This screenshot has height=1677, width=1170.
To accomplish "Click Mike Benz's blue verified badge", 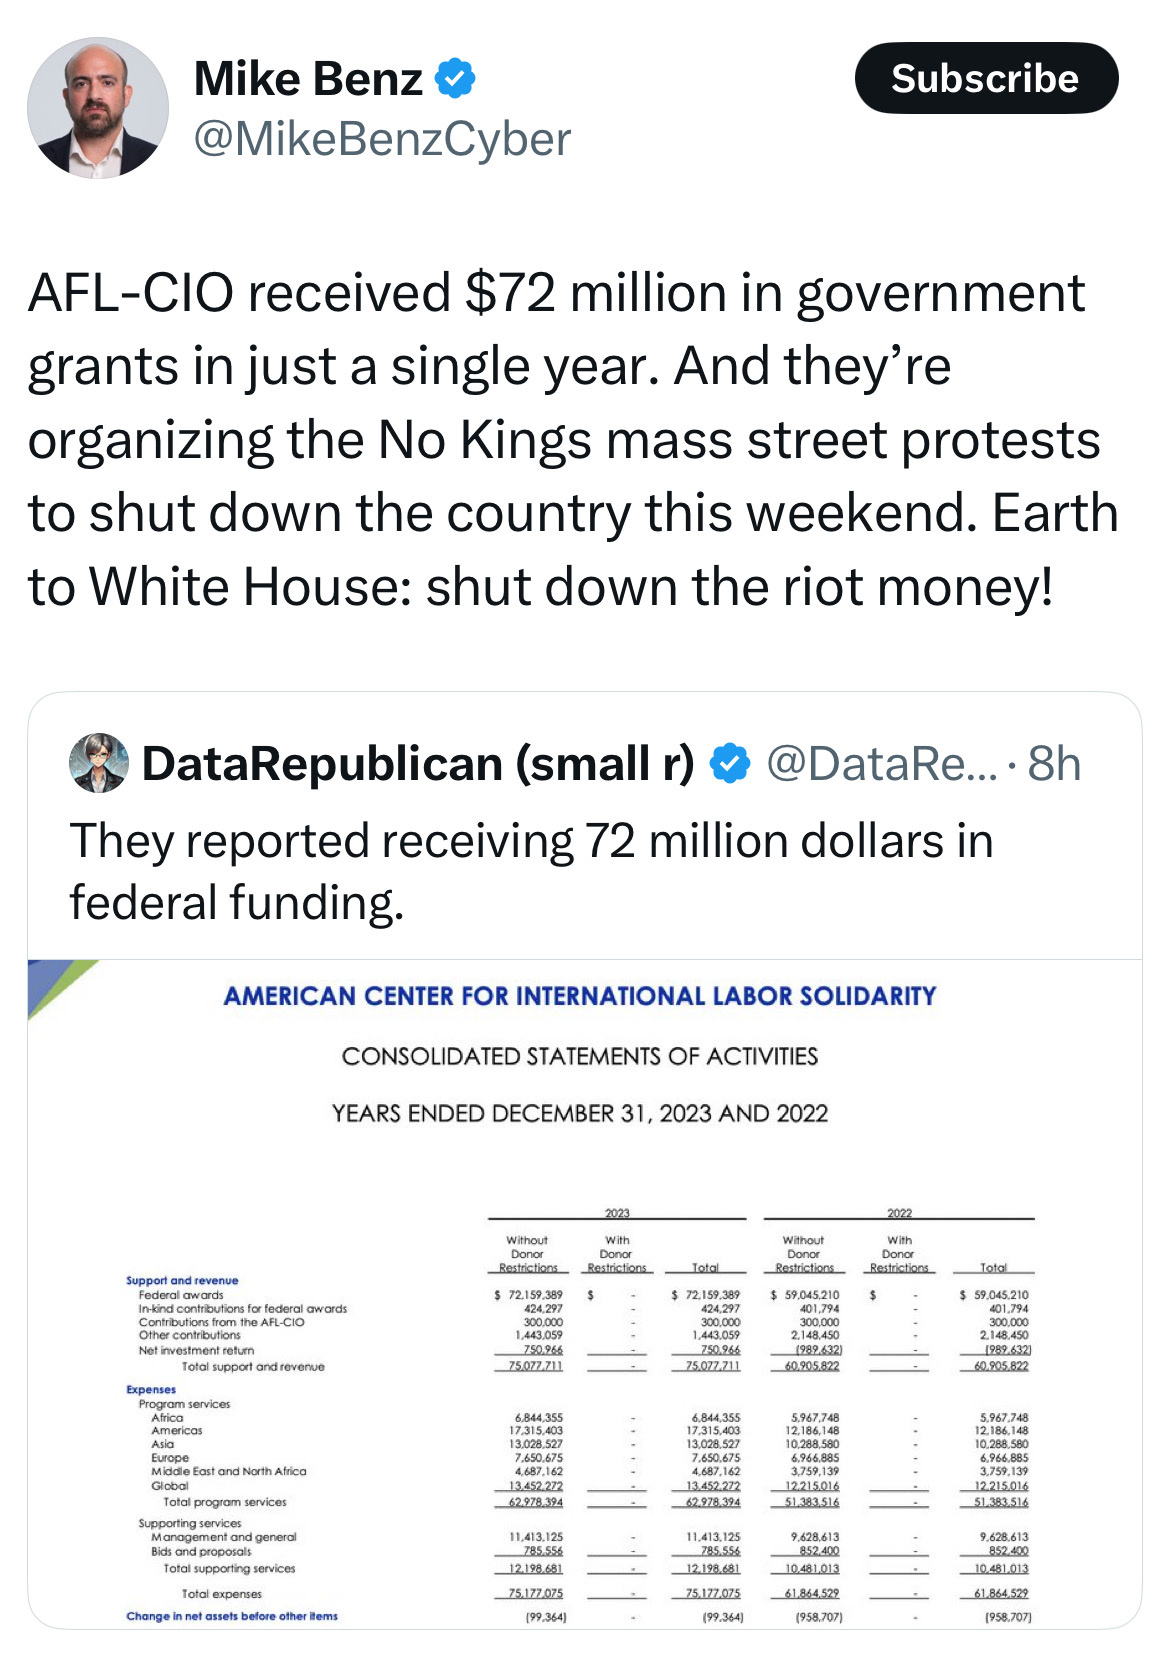I will [455, 78].
